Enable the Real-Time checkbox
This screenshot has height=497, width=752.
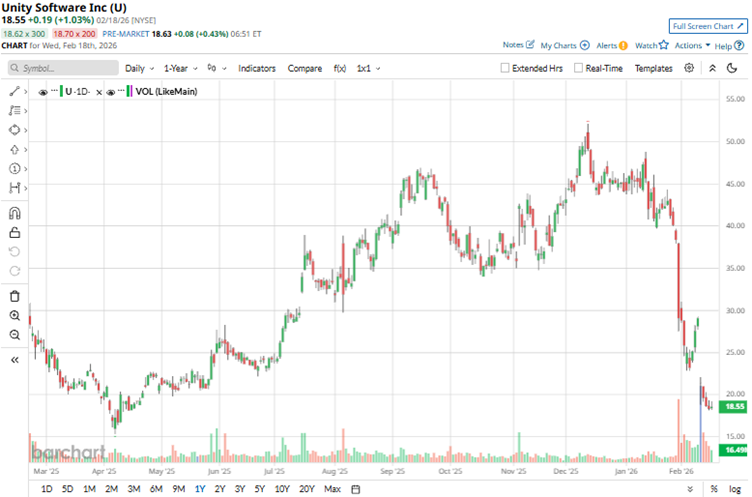(578, 68)
